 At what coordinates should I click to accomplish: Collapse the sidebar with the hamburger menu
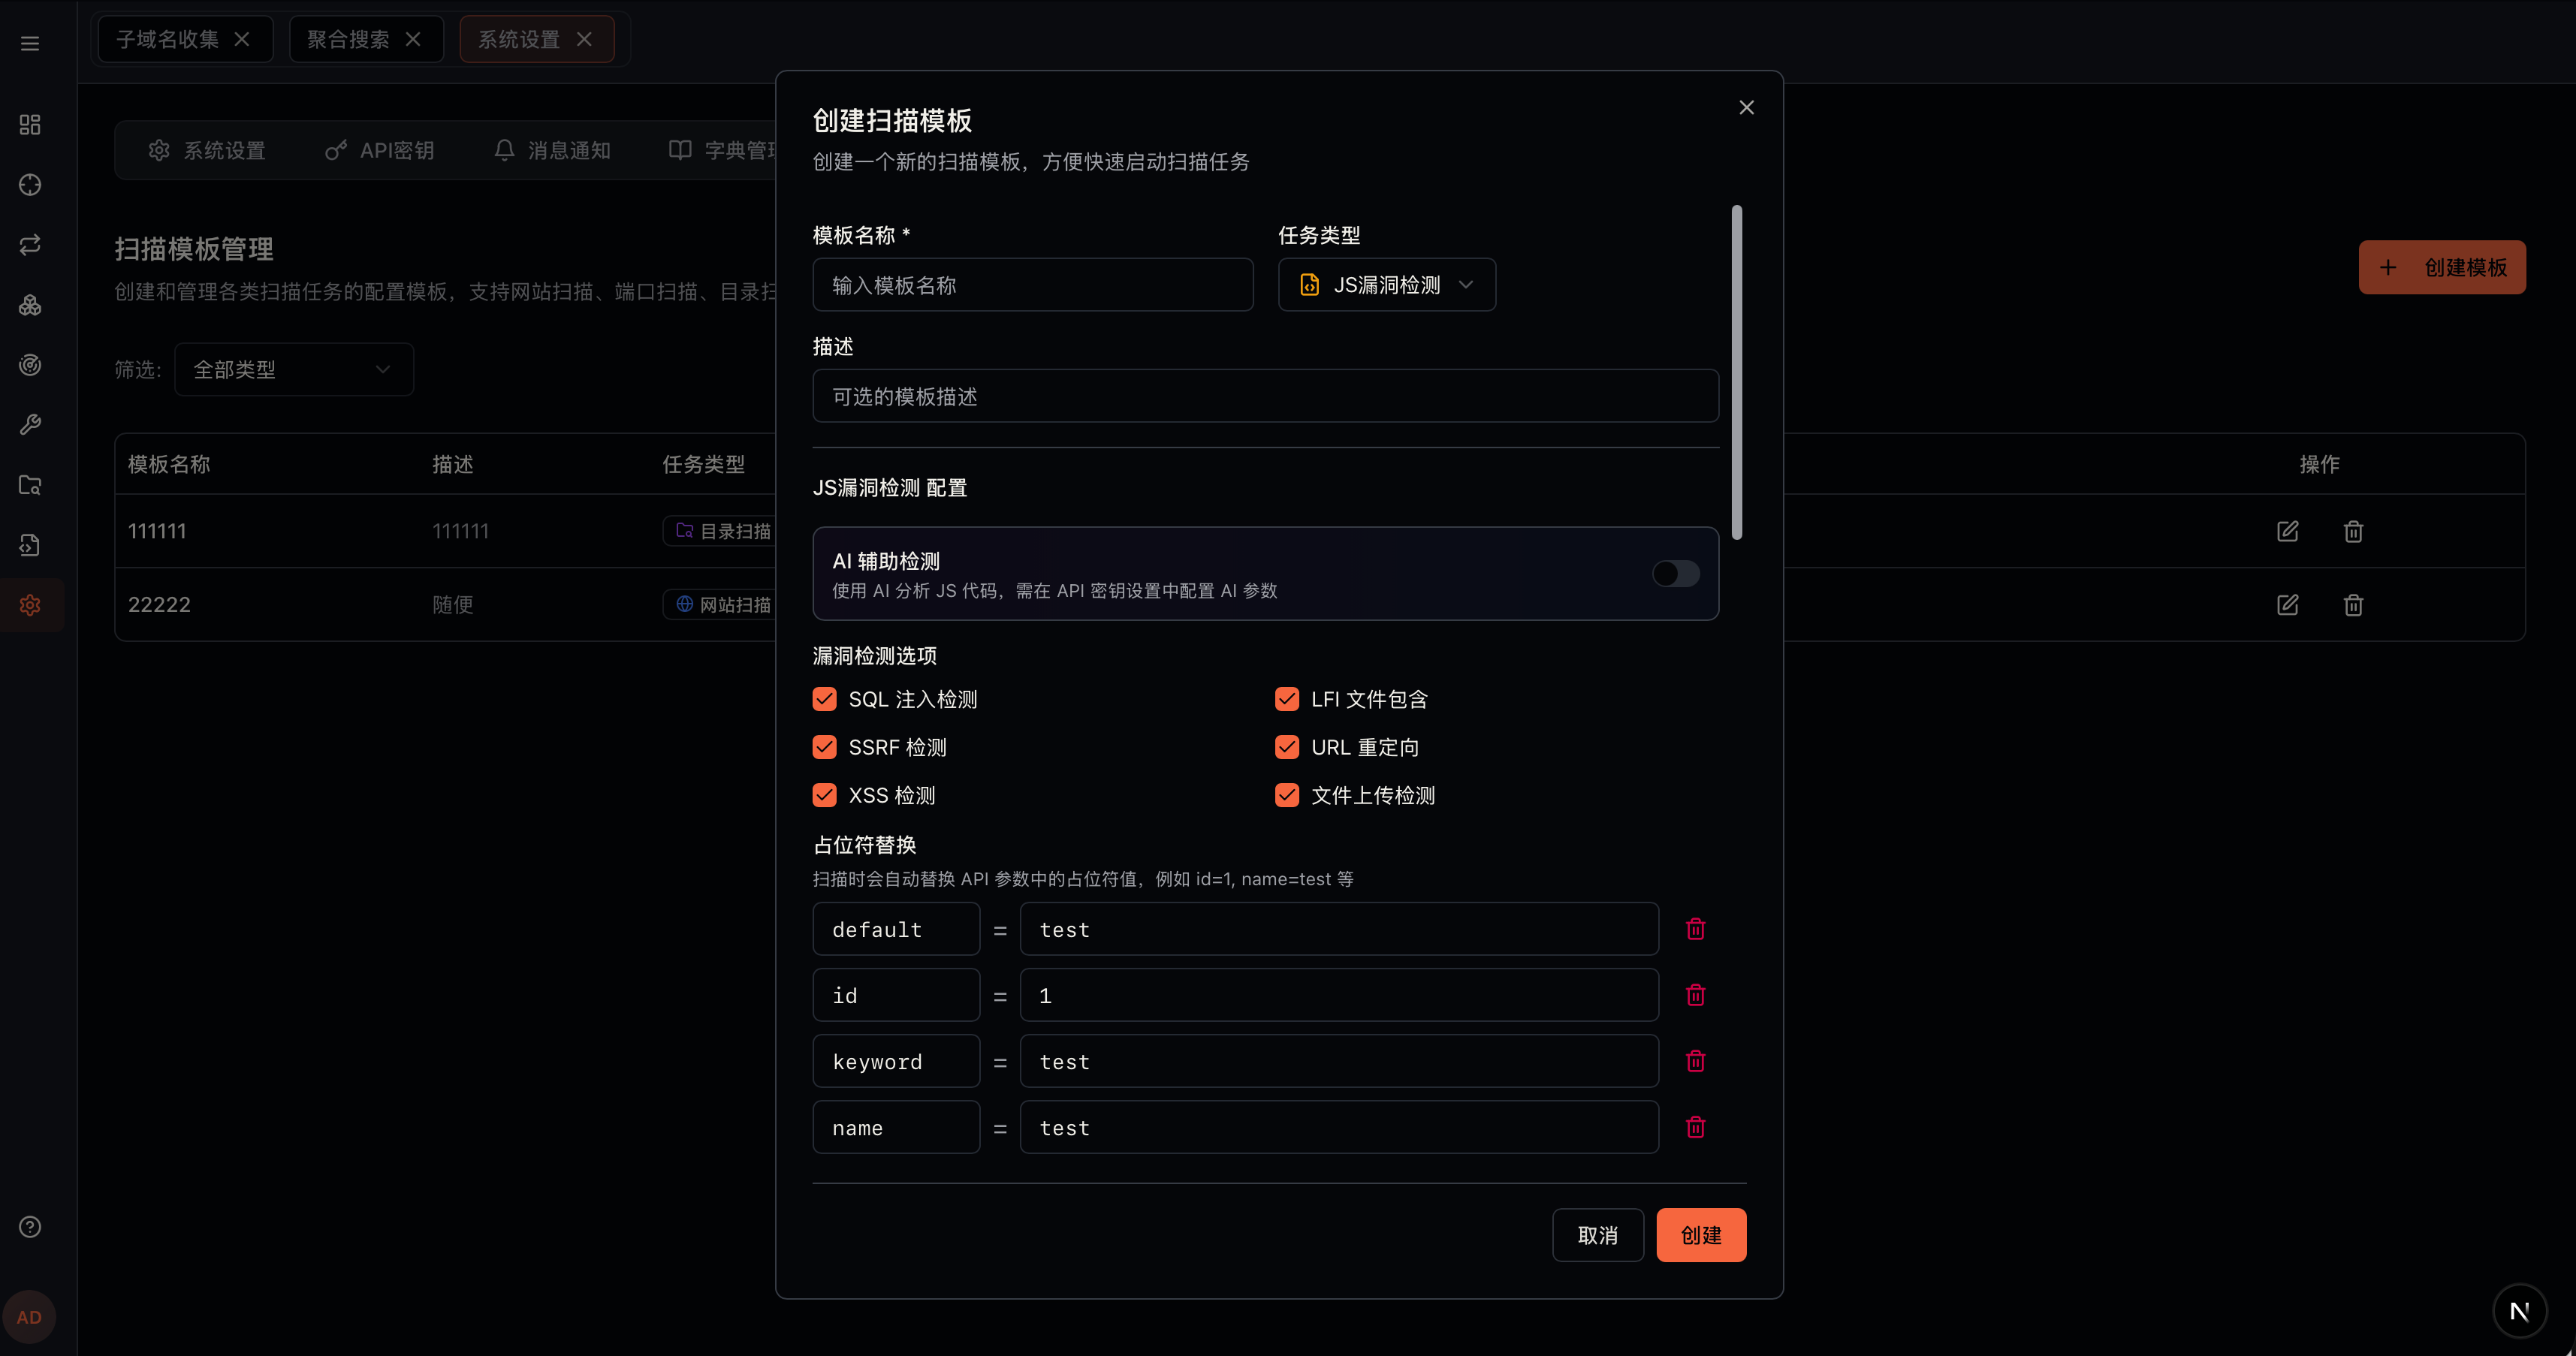click(29, 43)
